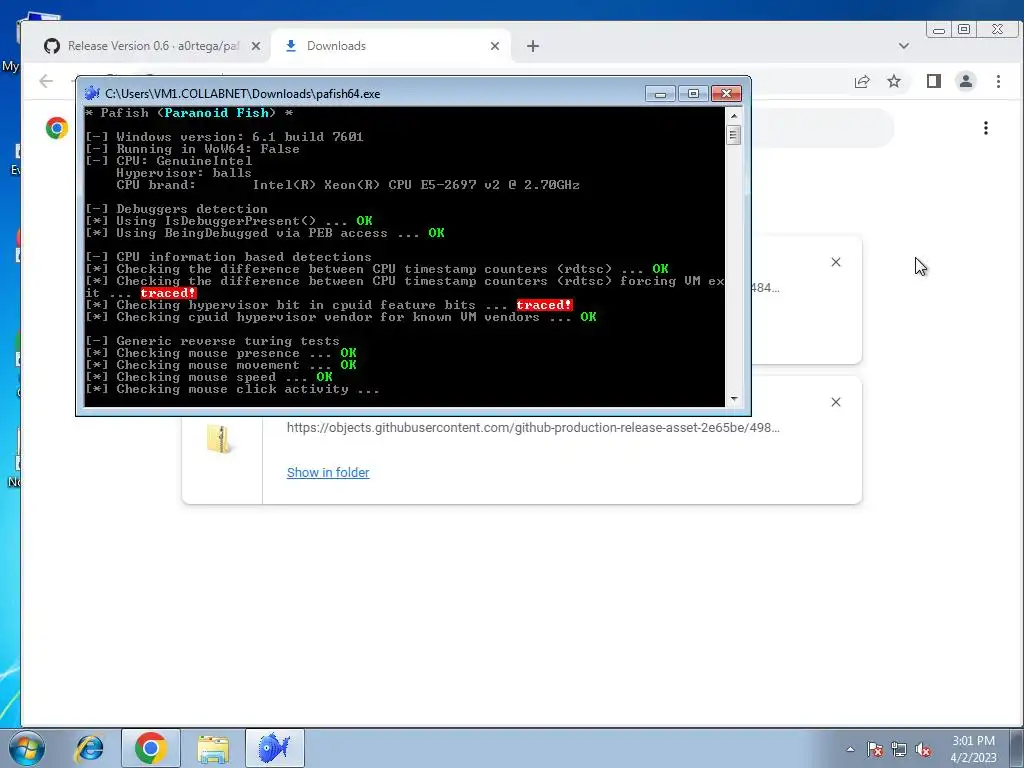1024x768 pixels.
Task: Click Checking mouse click activity line
Action: [232, 389]
